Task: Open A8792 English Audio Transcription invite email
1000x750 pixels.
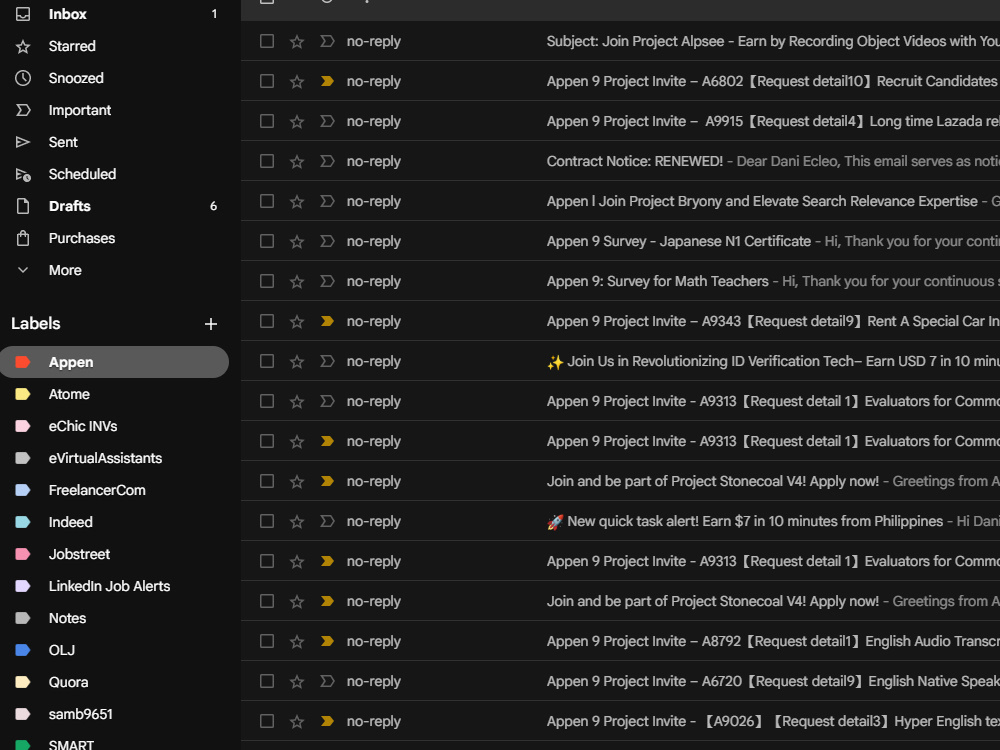Action: 621,641
